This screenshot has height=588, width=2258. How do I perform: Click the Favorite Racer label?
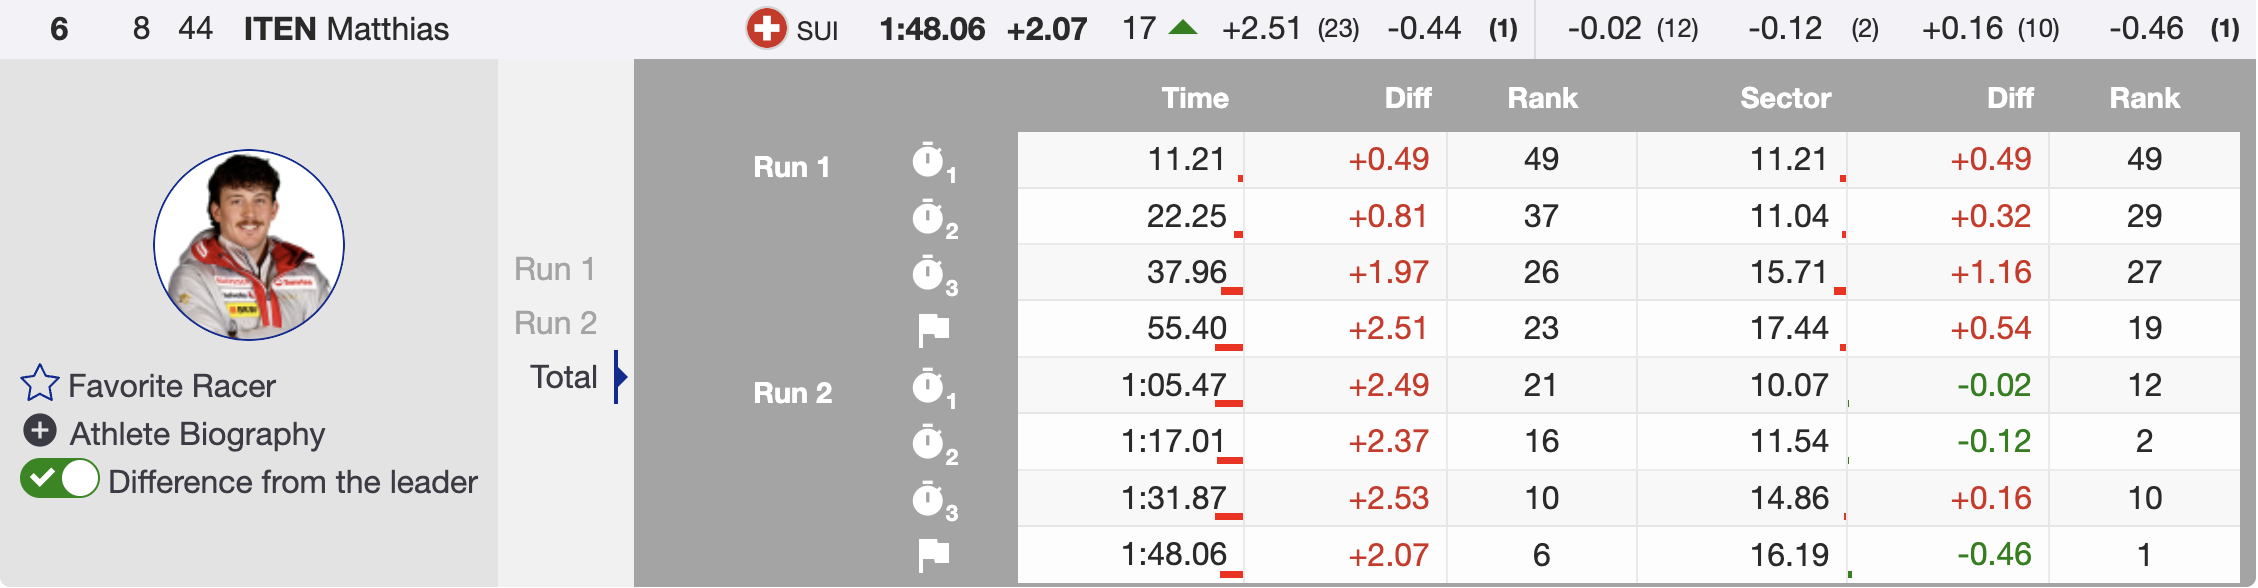point(172,386)
